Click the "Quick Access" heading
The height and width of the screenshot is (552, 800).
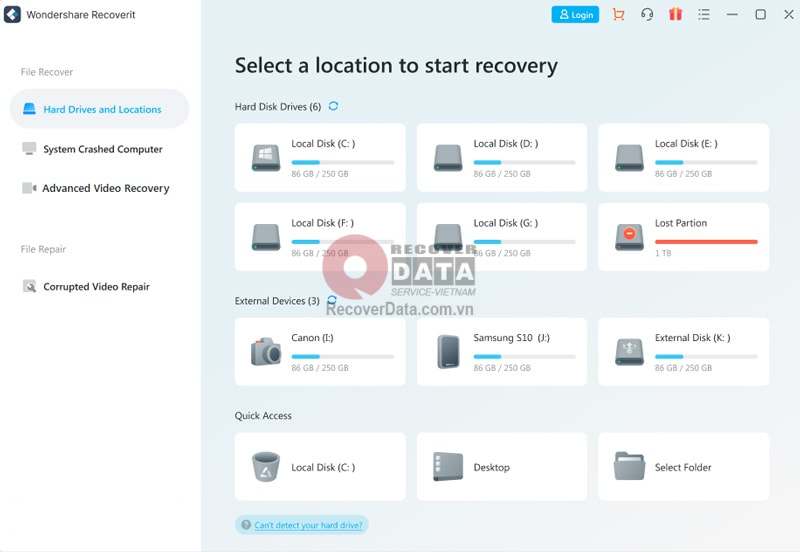coord(263,416)
